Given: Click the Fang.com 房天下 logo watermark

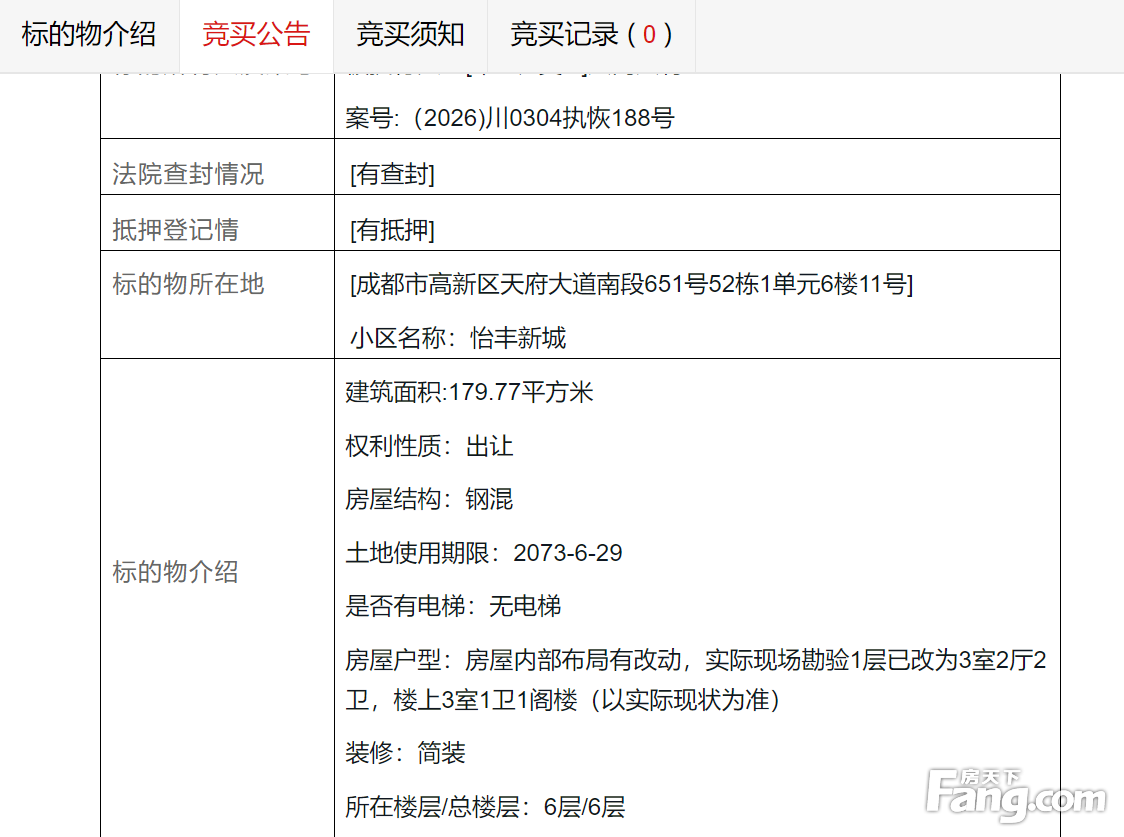Looking at the screenshot, I should (1015, 793).
